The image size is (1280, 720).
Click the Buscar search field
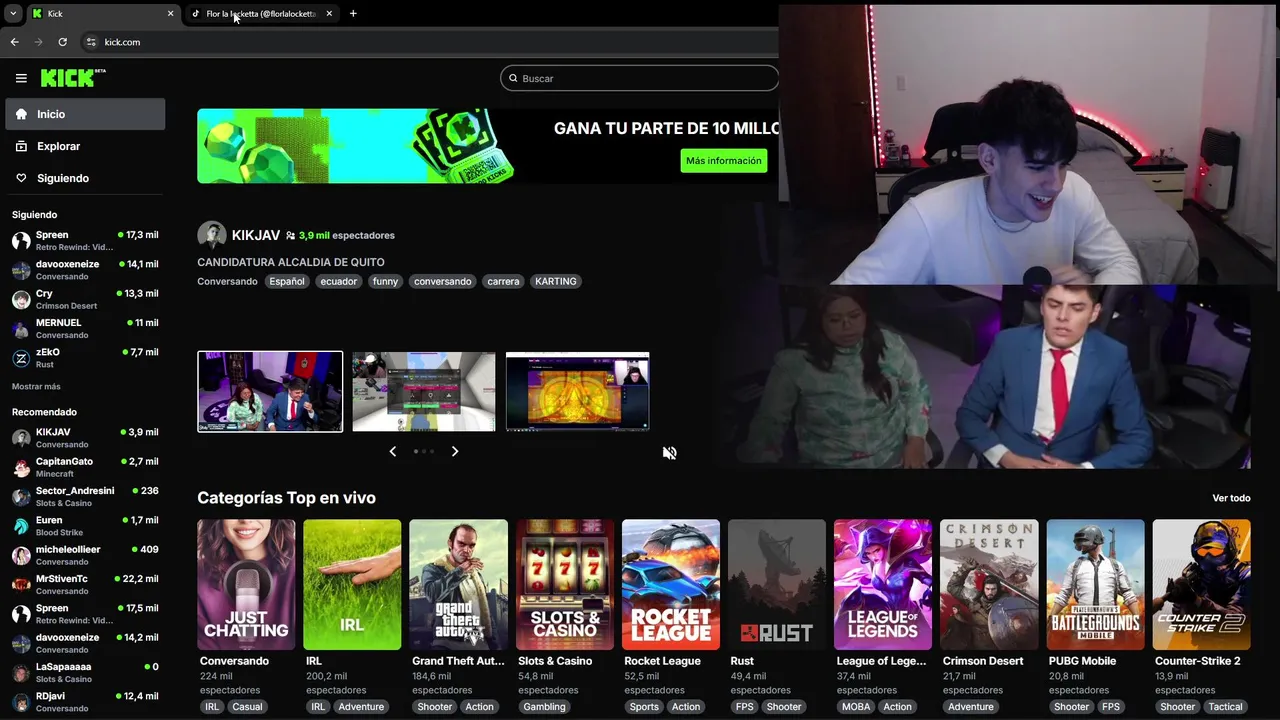(x=640, y=78)
